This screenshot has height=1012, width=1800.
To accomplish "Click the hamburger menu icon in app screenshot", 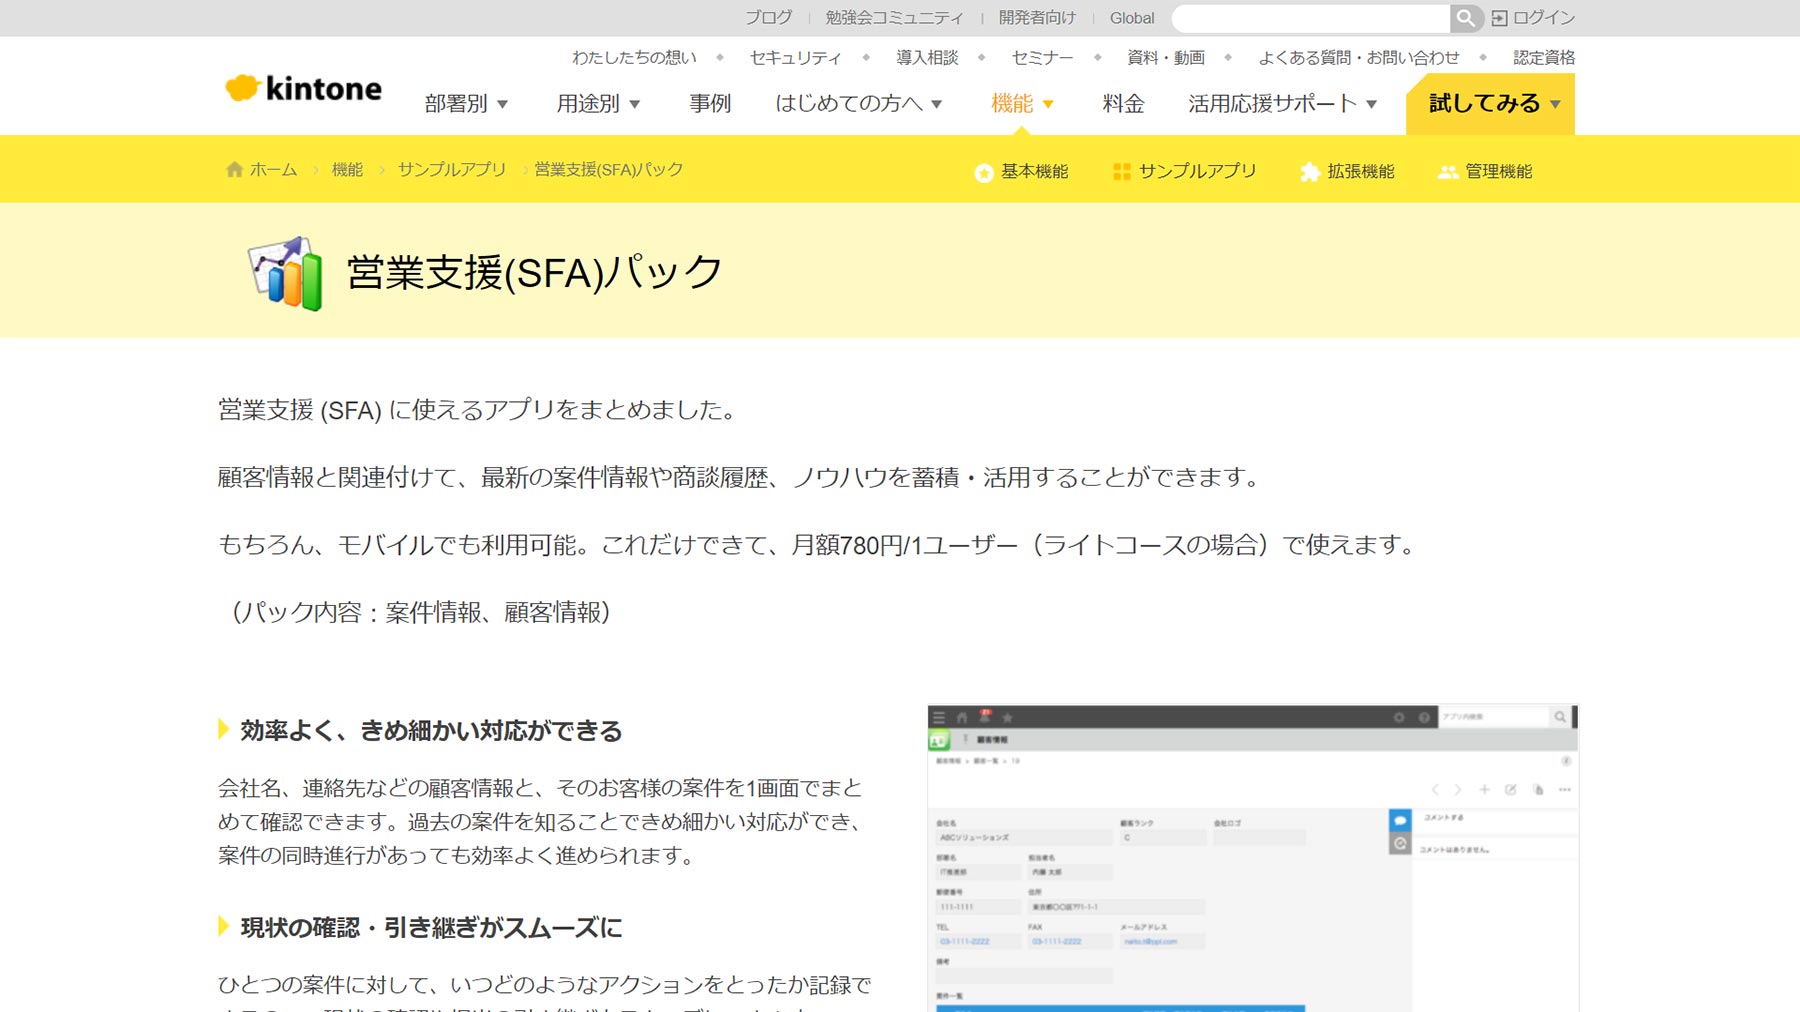I will [x=938, y=717].
